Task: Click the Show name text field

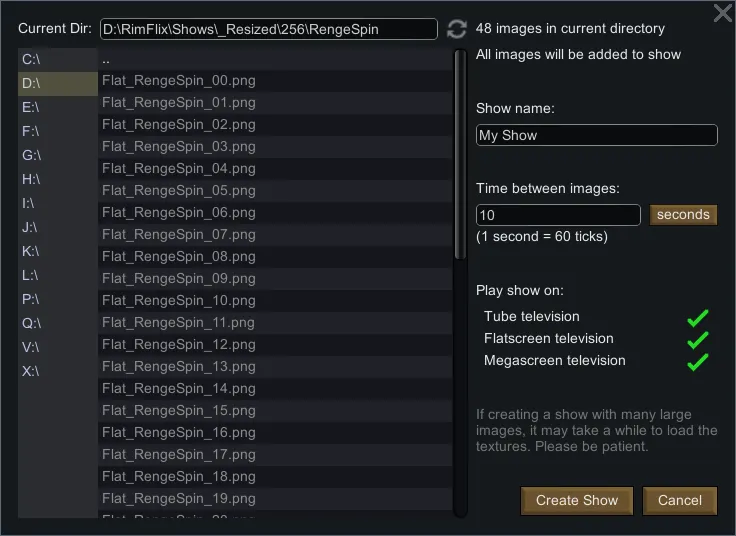Action: [596, 136]
